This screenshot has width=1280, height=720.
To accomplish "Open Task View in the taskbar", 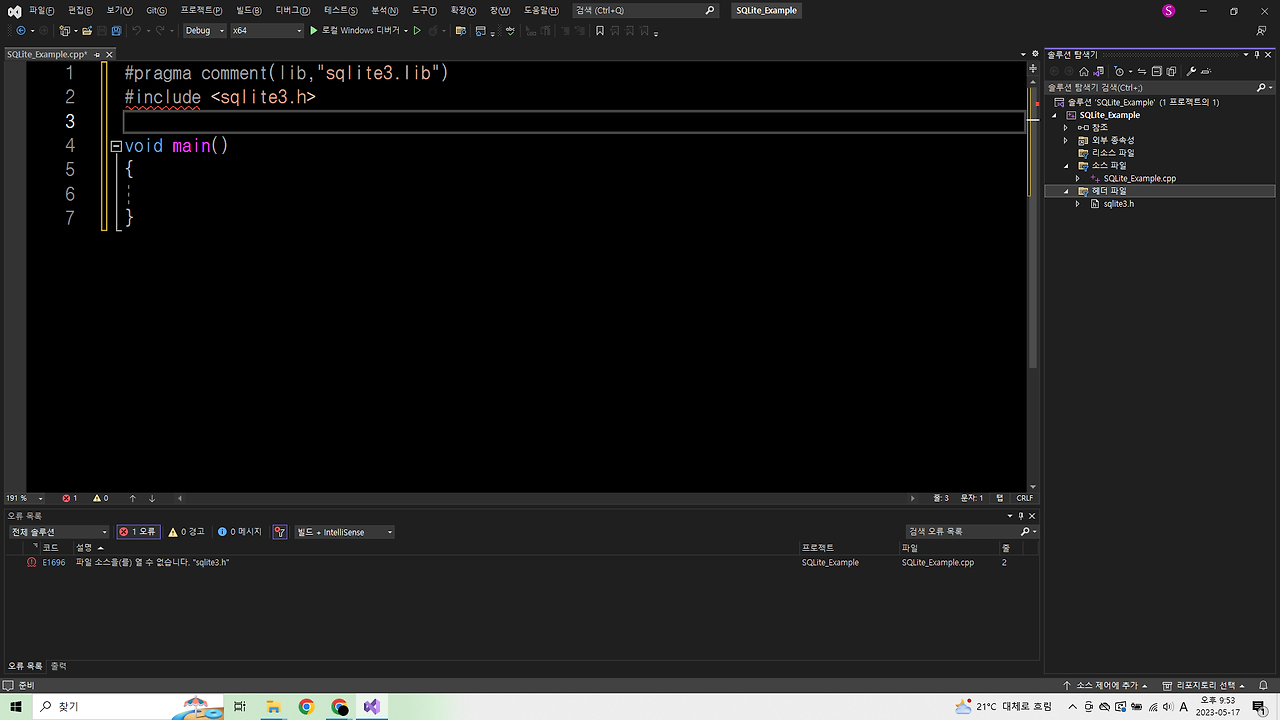I will 240,706.
